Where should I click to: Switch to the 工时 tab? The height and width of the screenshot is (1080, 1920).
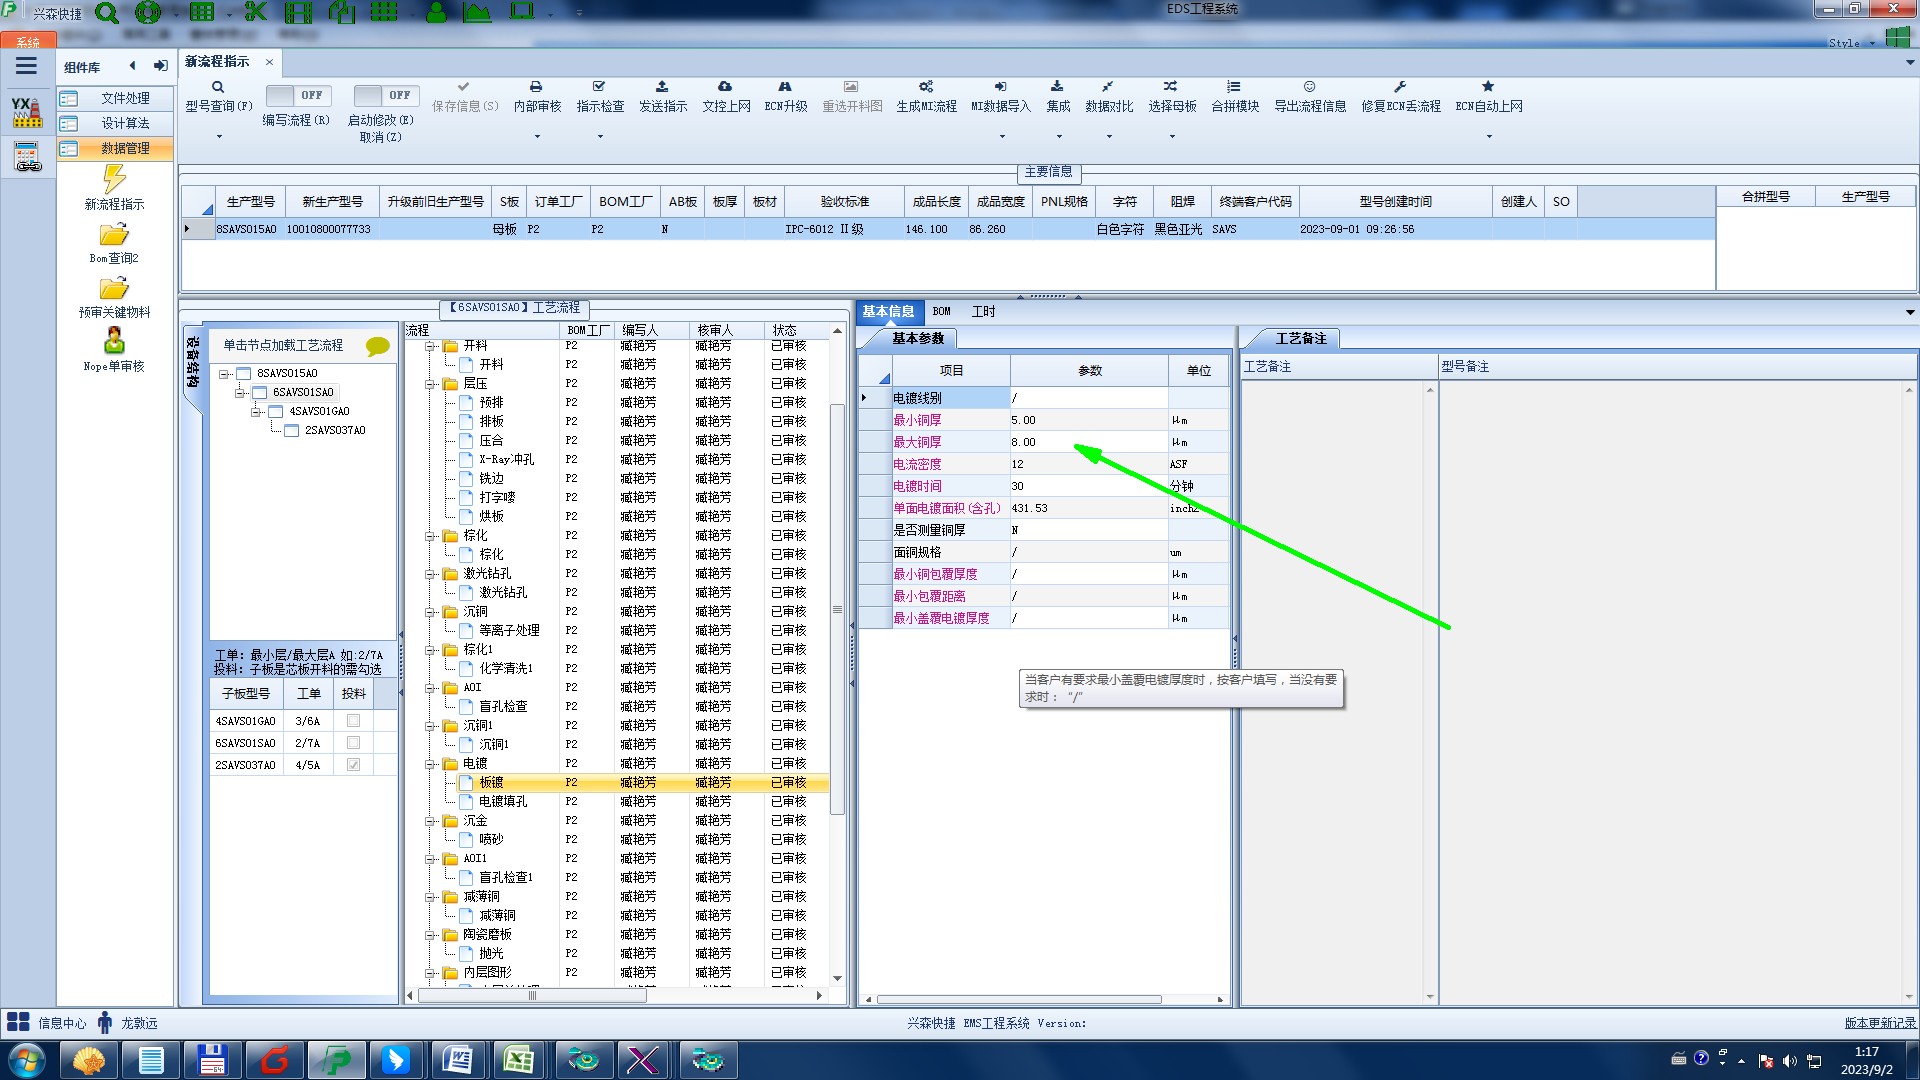point(983,312)
